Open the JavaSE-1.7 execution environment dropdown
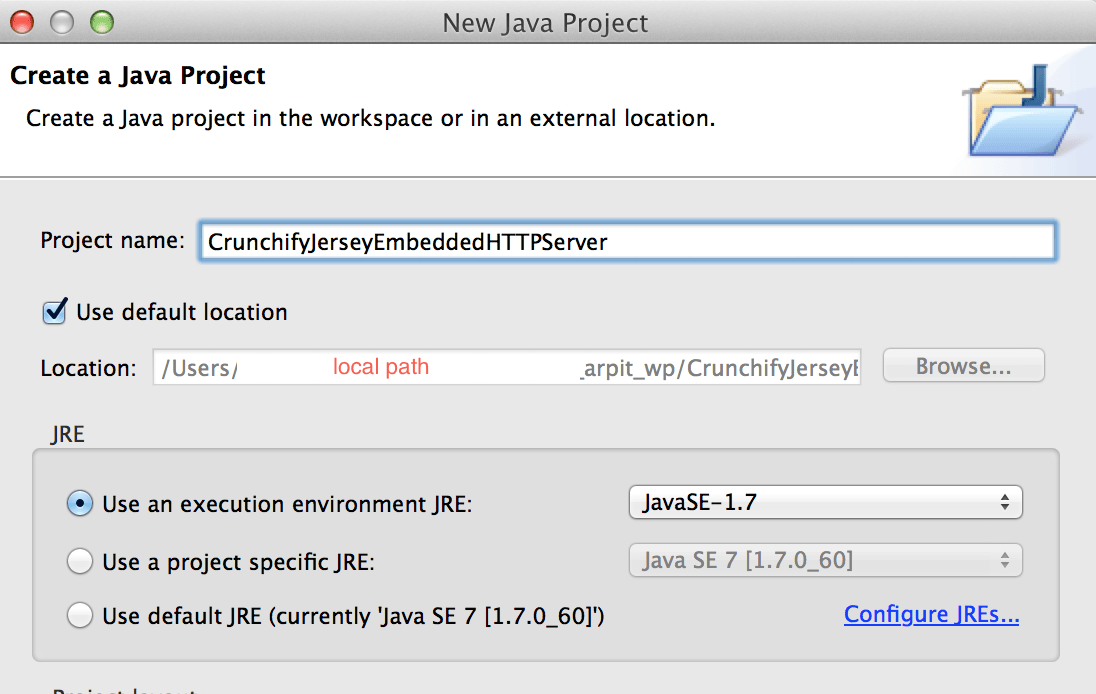Screen dimensions: 1096x694 (x=824, y=502)
